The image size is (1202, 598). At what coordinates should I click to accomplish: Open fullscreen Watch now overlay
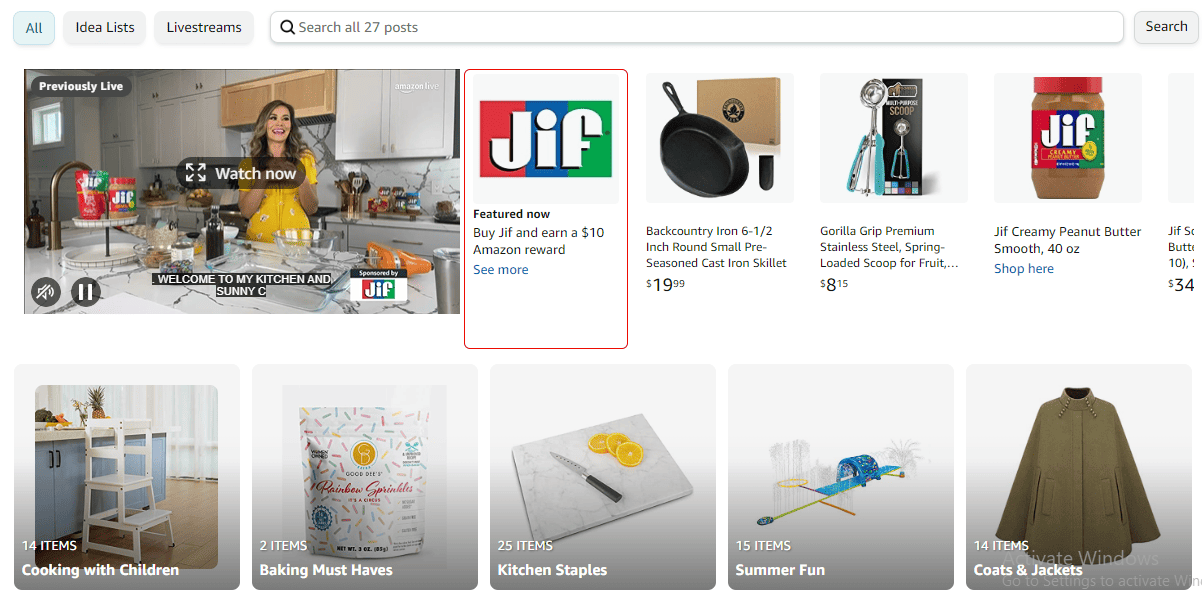241,173
